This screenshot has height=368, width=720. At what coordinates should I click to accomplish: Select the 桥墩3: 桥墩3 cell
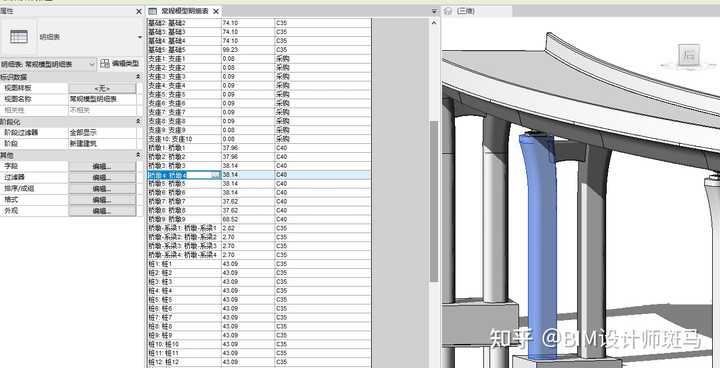pyautogui.click(x=185, y=165)
